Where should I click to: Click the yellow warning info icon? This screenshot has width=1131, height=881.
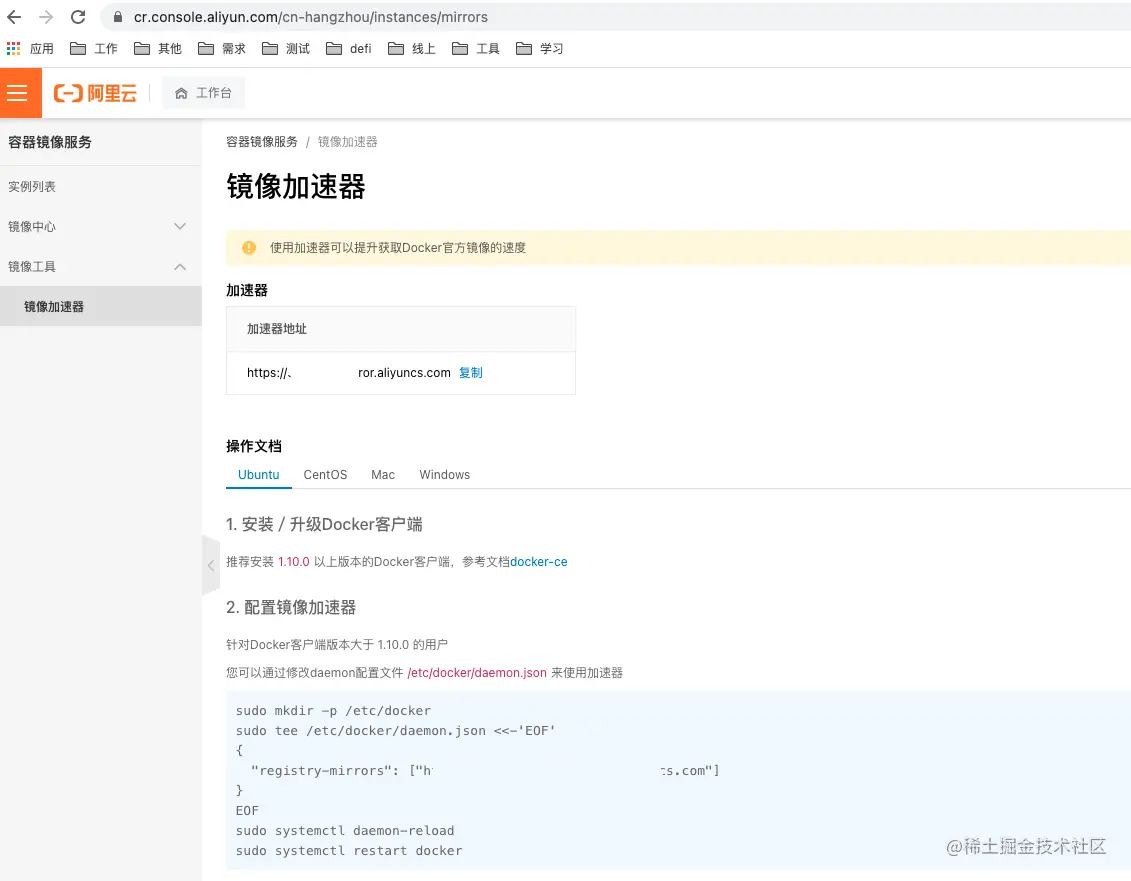(x=249, y=247)
